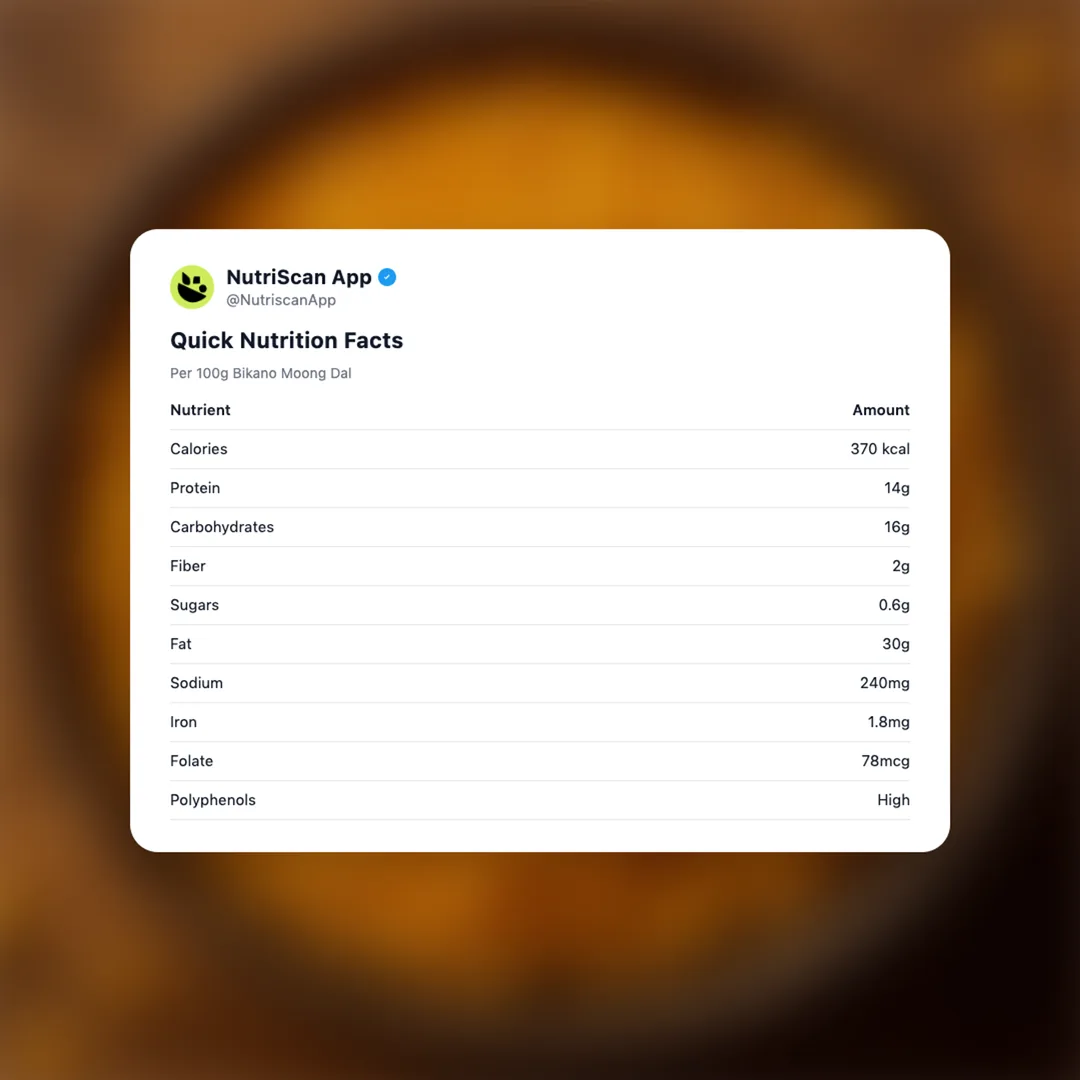Click the Carbohydrates row label

(222, 527)
